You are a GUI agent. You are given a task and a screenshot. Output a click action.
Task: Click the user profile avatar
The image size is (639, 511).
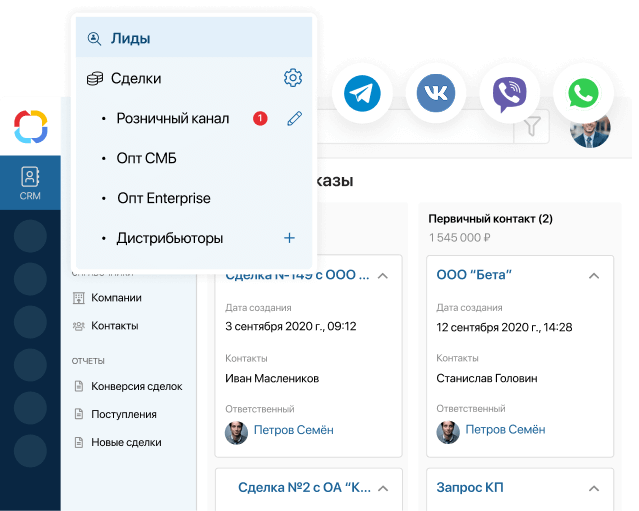[x=589, y=128]
